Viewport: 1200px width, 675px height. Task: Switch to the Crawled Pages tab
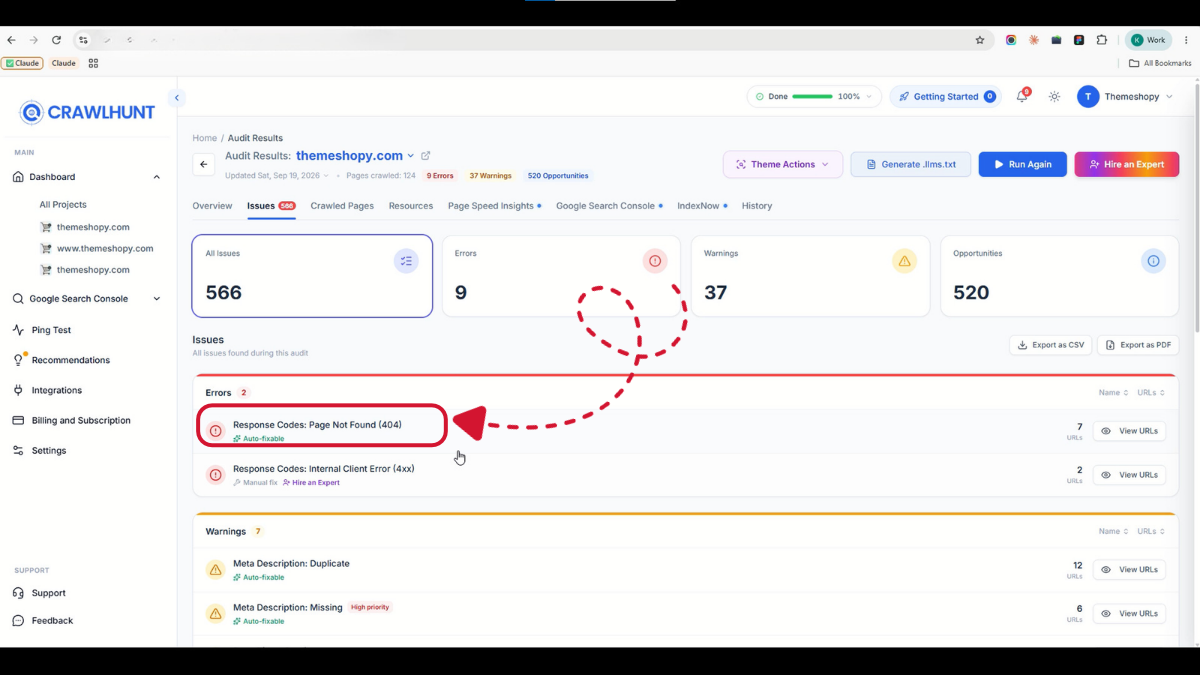click(342, 206)
